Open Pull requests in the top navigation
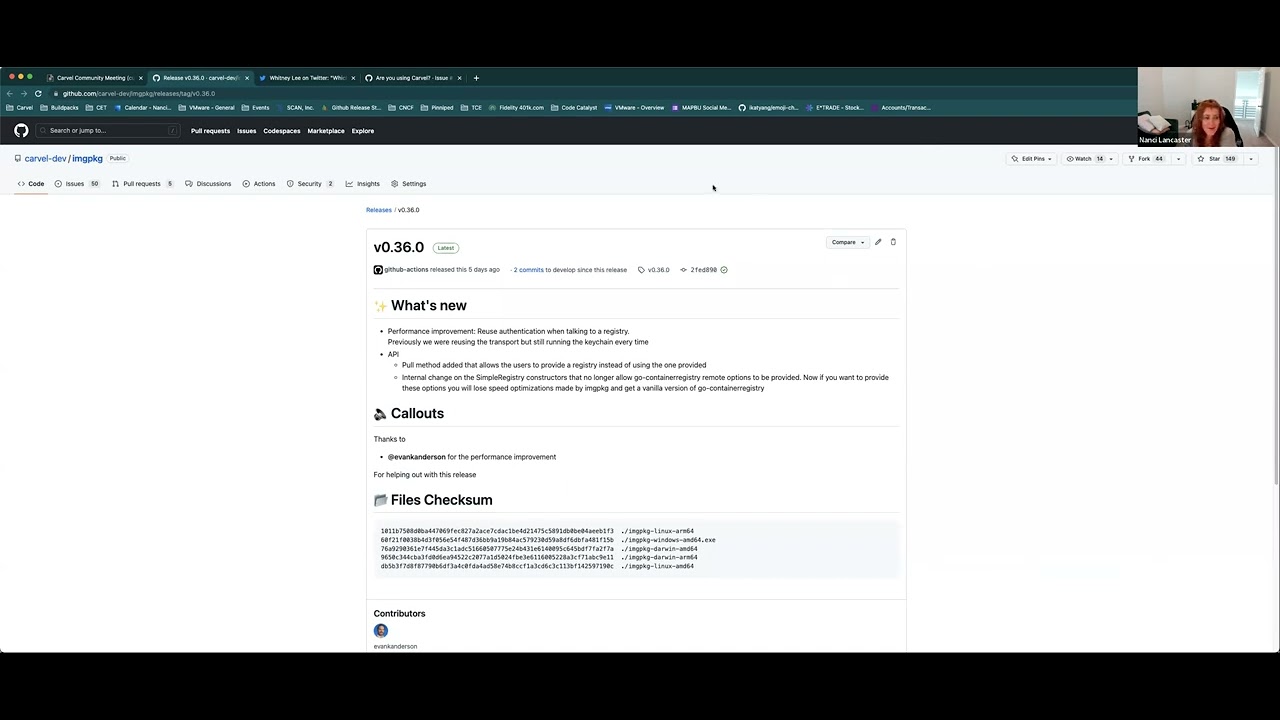Image resolution: width=1280 pixels, height=720 pixels. [210, 131]
